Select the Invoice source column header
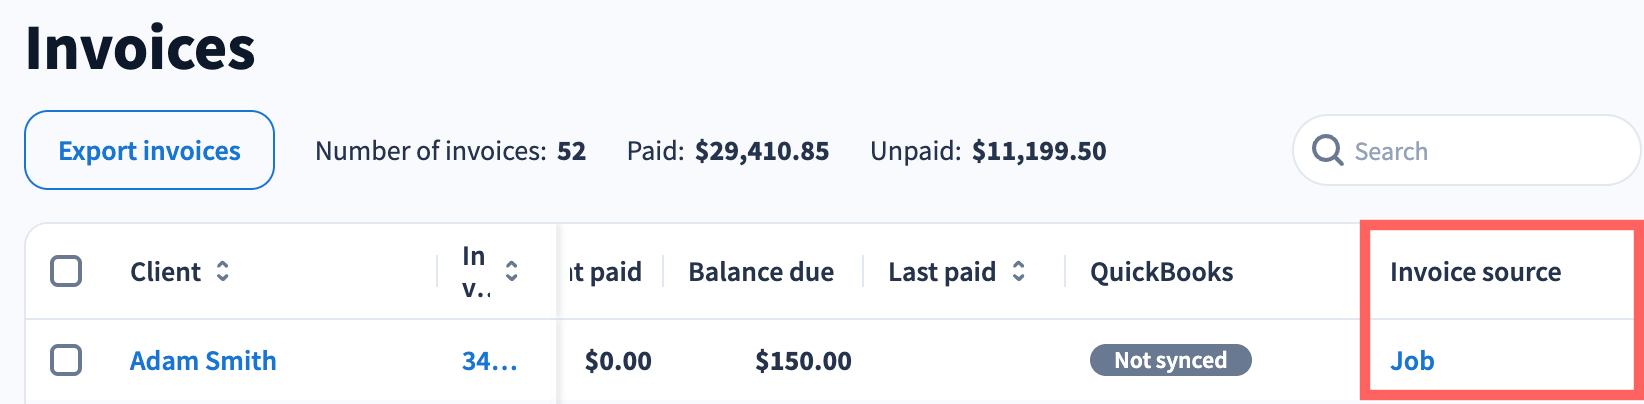Viewport: 1644px width, 404px height. [1475, 271]
